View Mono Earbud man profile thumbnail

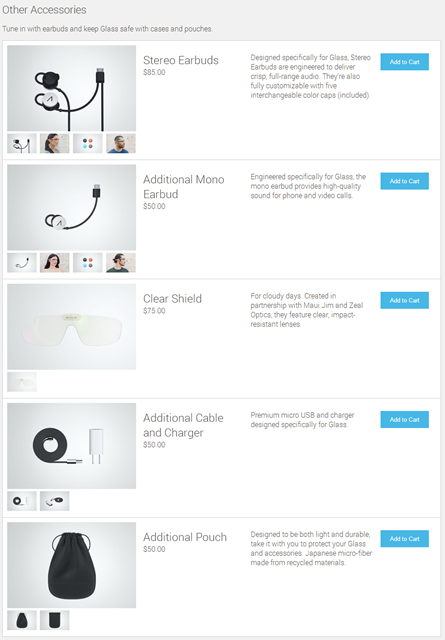[121, 262]
